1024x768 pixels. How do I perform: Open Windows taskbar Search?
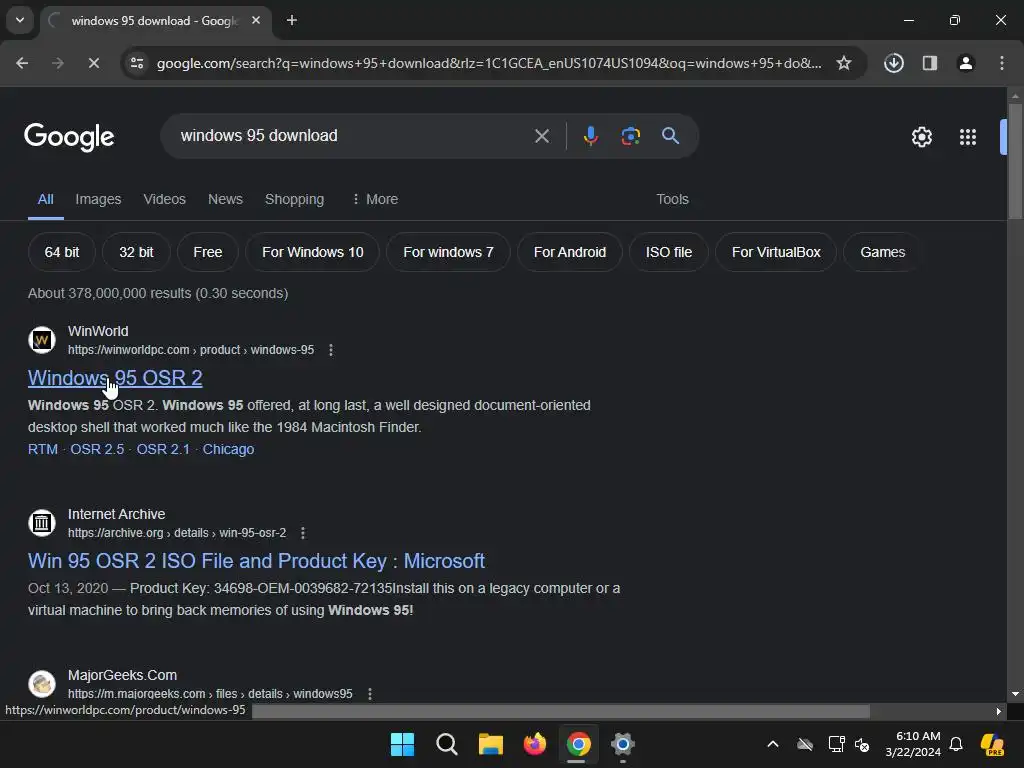[x=447, y=744]
